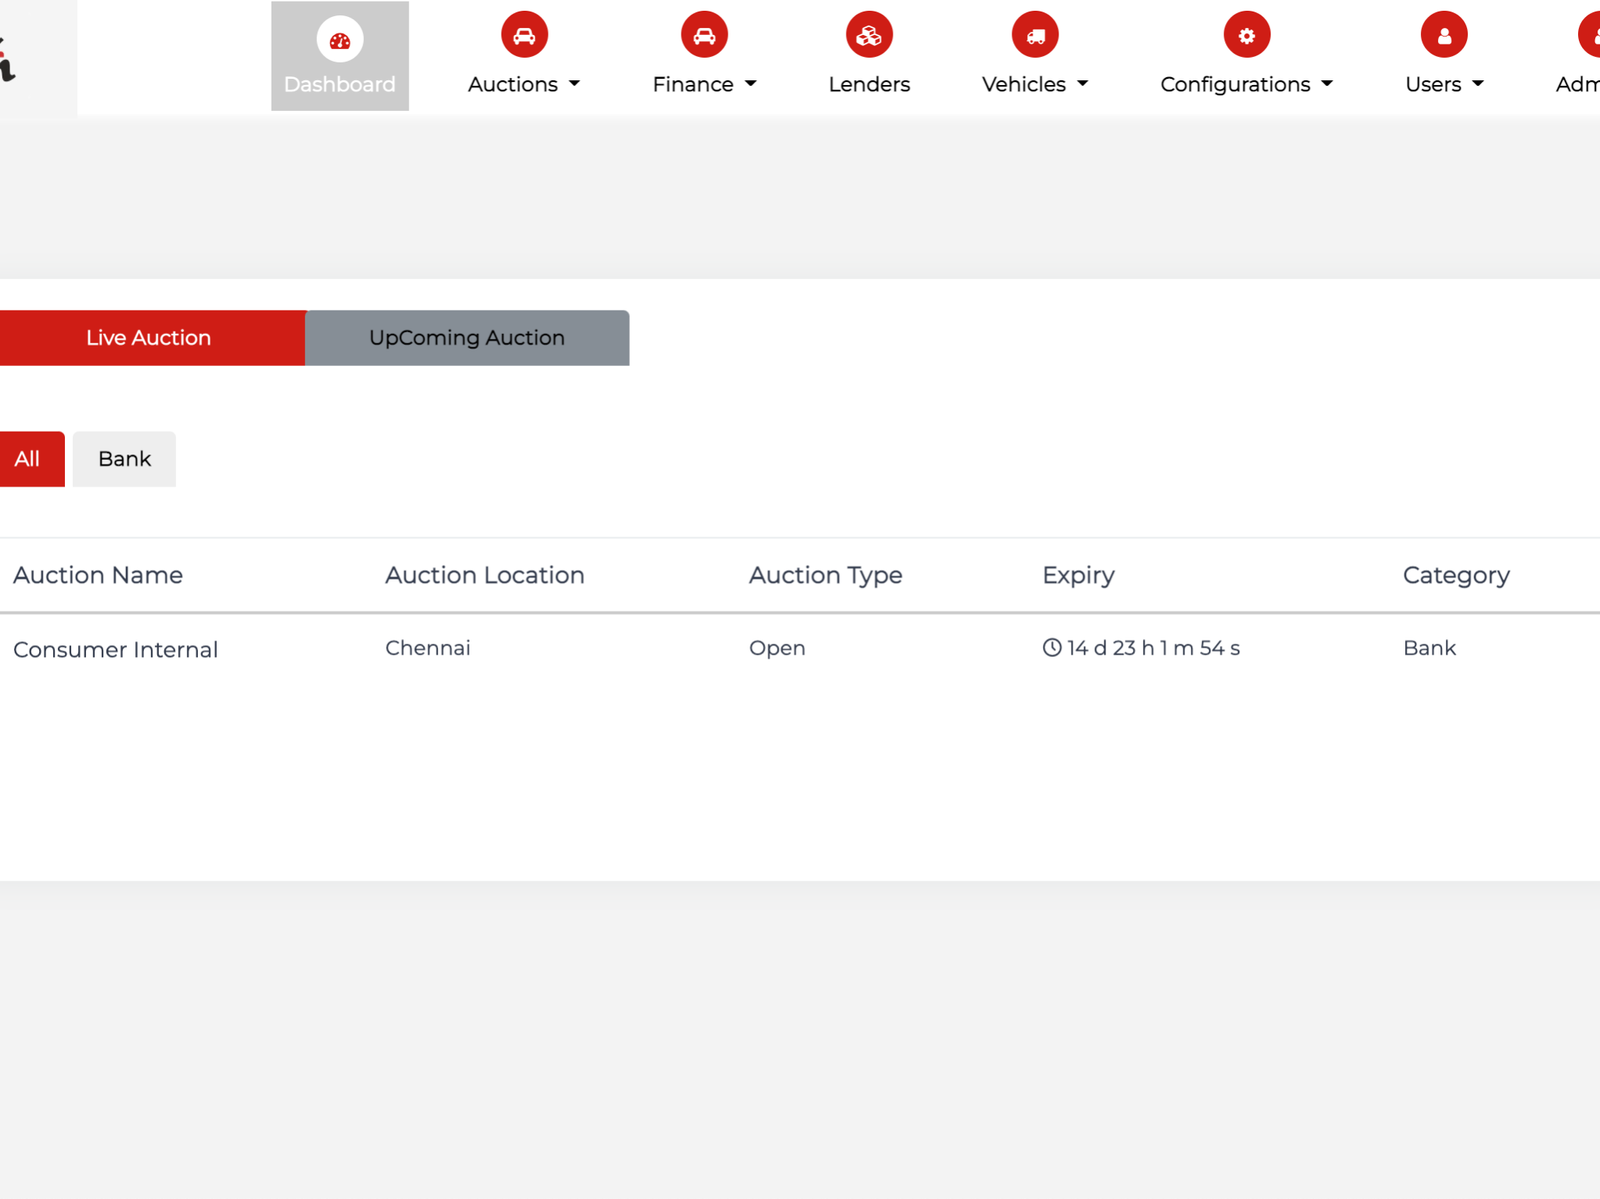The width and height of the screenshot is (1600, 1199).
Task: Click the Finance car icon
Action: click(x=704, y=35)
